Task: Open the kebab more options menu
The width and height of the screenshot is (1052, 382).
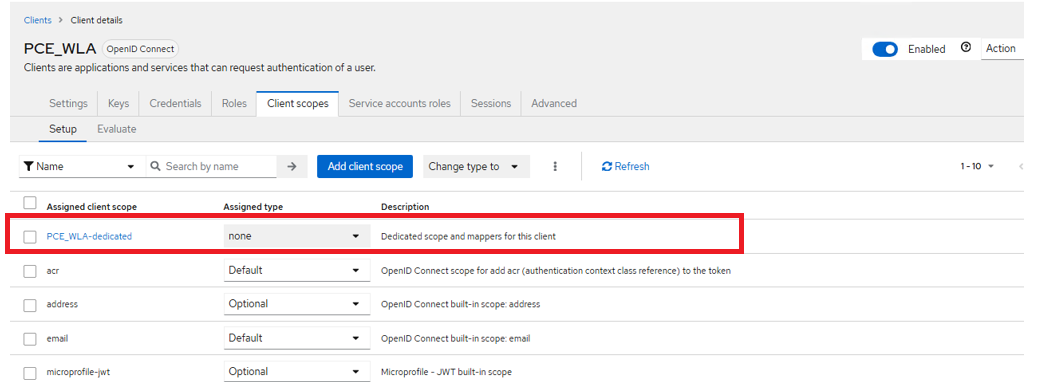Action: coord(555,166)
